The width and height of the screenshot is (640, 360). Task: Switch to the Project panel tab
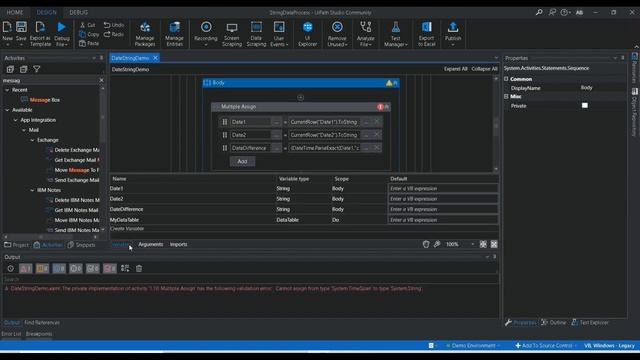point(17,245)
